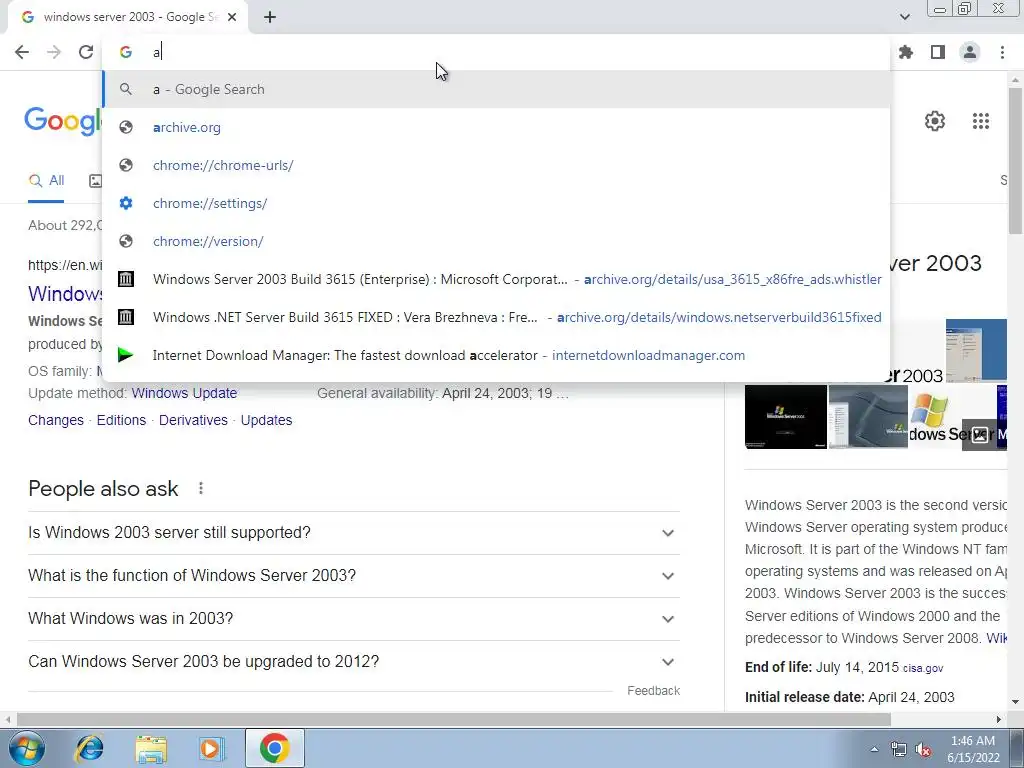Open Windows .NET Server Build 3615 FIXED suggestion
This screenshot has height=768, width=1024.
pyautogui.click(x=496, y=317)
